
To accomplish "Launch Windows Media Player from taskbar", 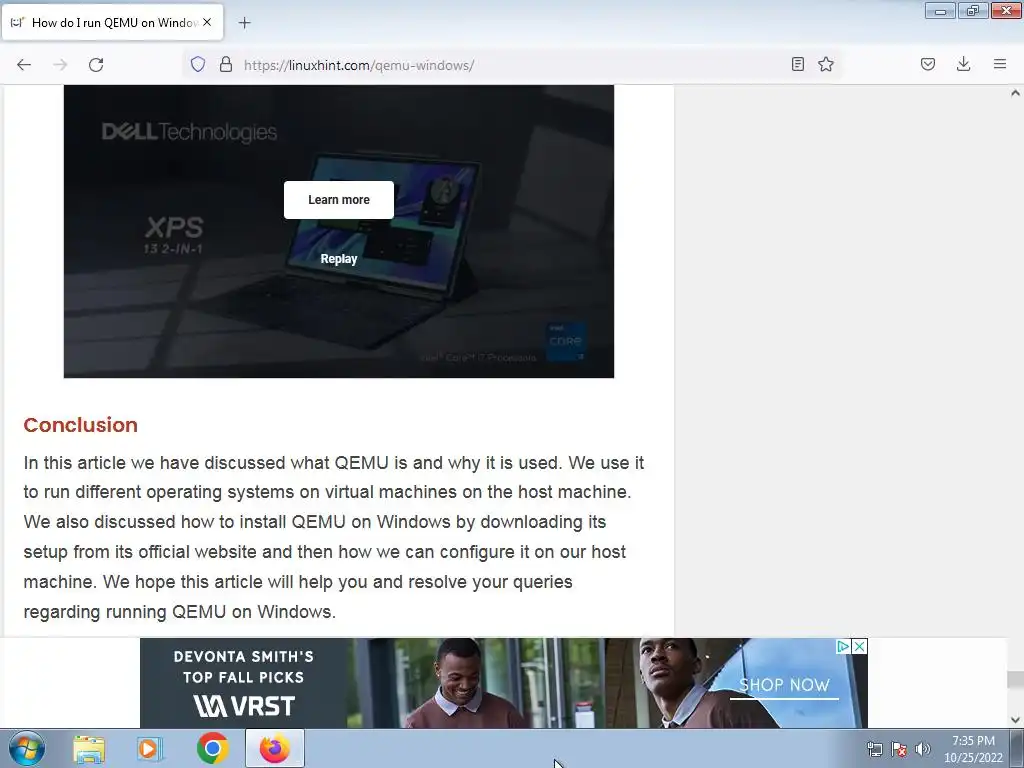I will click(x=150, y=749).
